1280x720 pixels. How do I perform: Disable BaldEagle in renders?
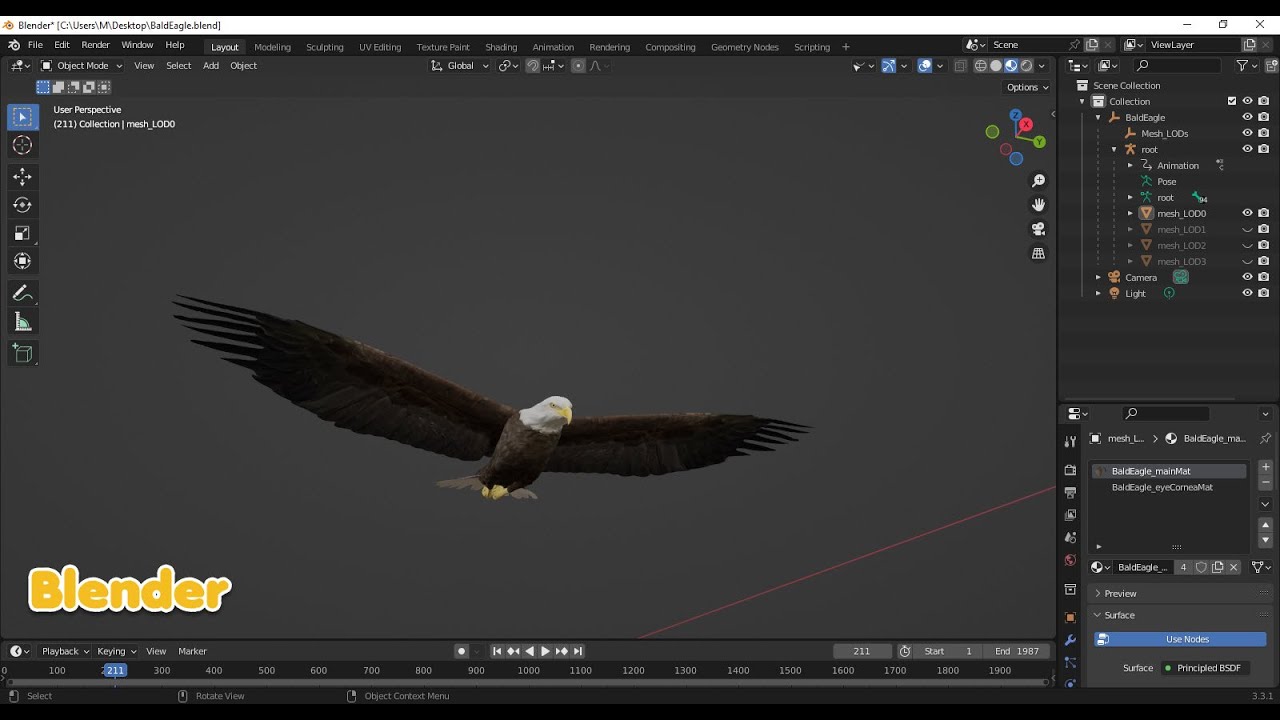click(1264, 117)
